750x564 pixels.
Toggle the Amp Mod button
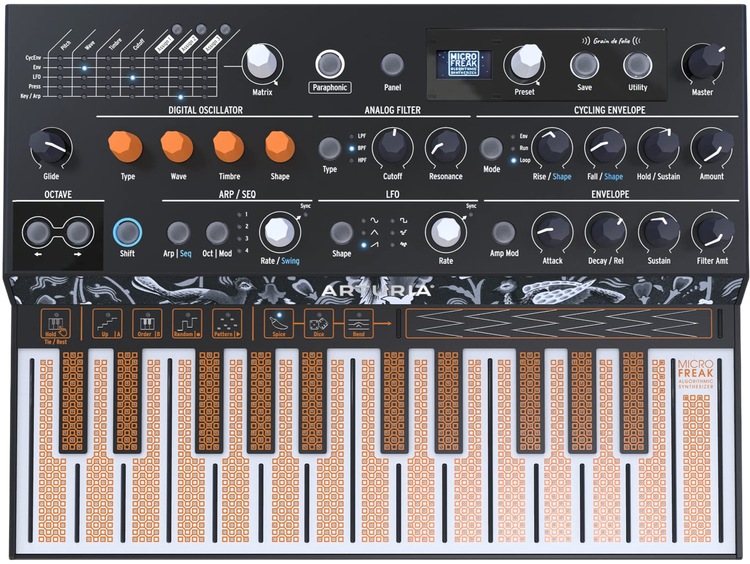pos(504,232)
